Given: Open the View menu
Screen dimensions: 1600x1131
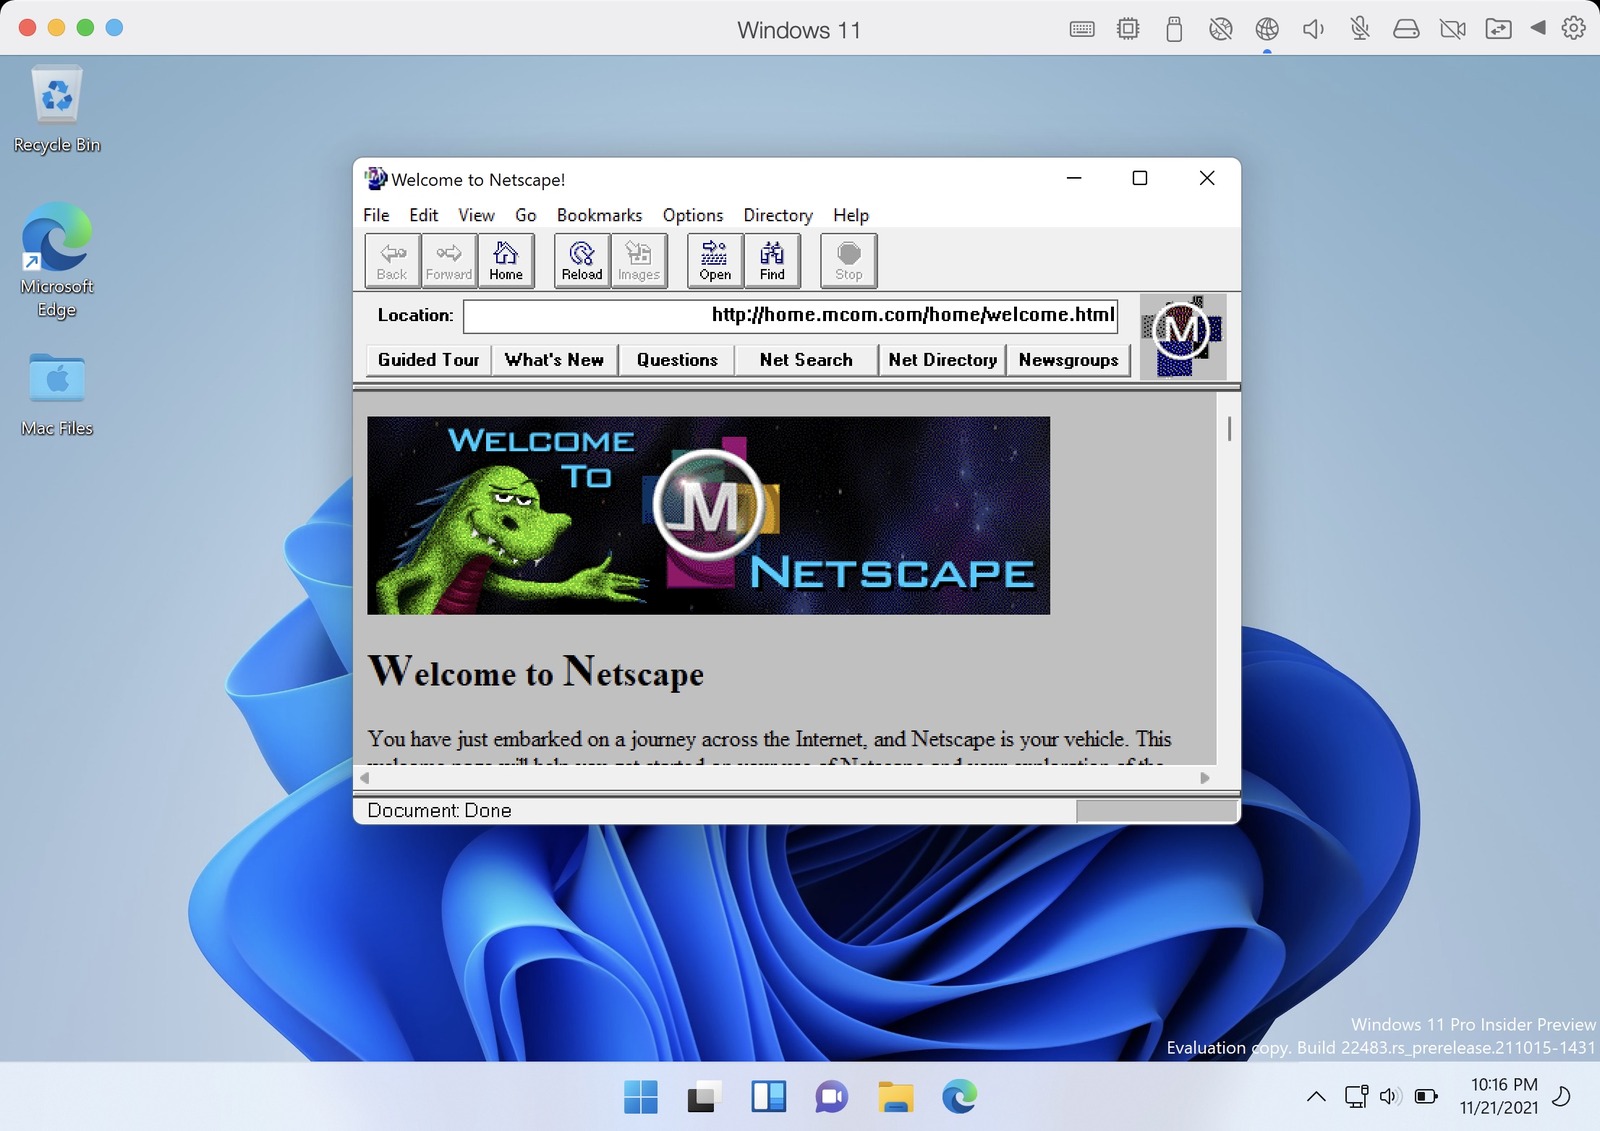Looking at the screenshot, I should tap(476, 215).
